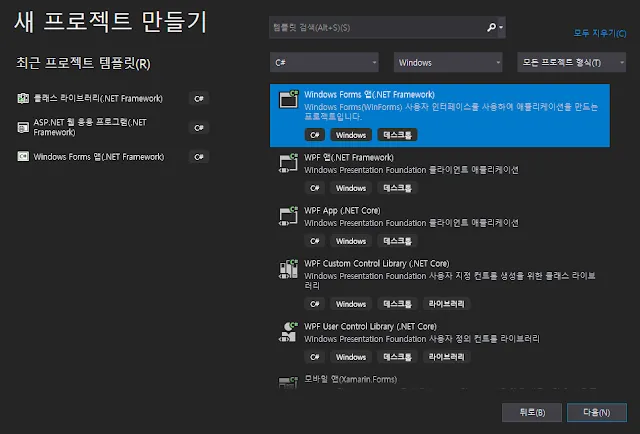Select WPF App (.NET Core) template title
The image size is (640, 434).
(342, 211)
